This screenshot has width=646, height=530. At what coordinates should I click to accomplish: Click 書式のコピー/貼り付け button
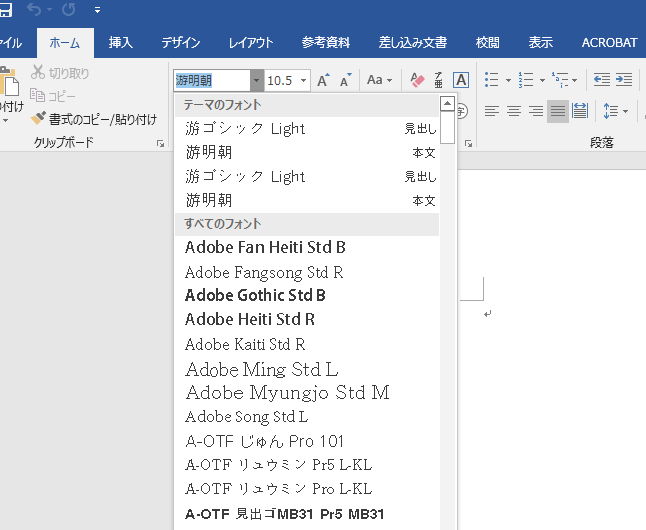coord(94,119)
